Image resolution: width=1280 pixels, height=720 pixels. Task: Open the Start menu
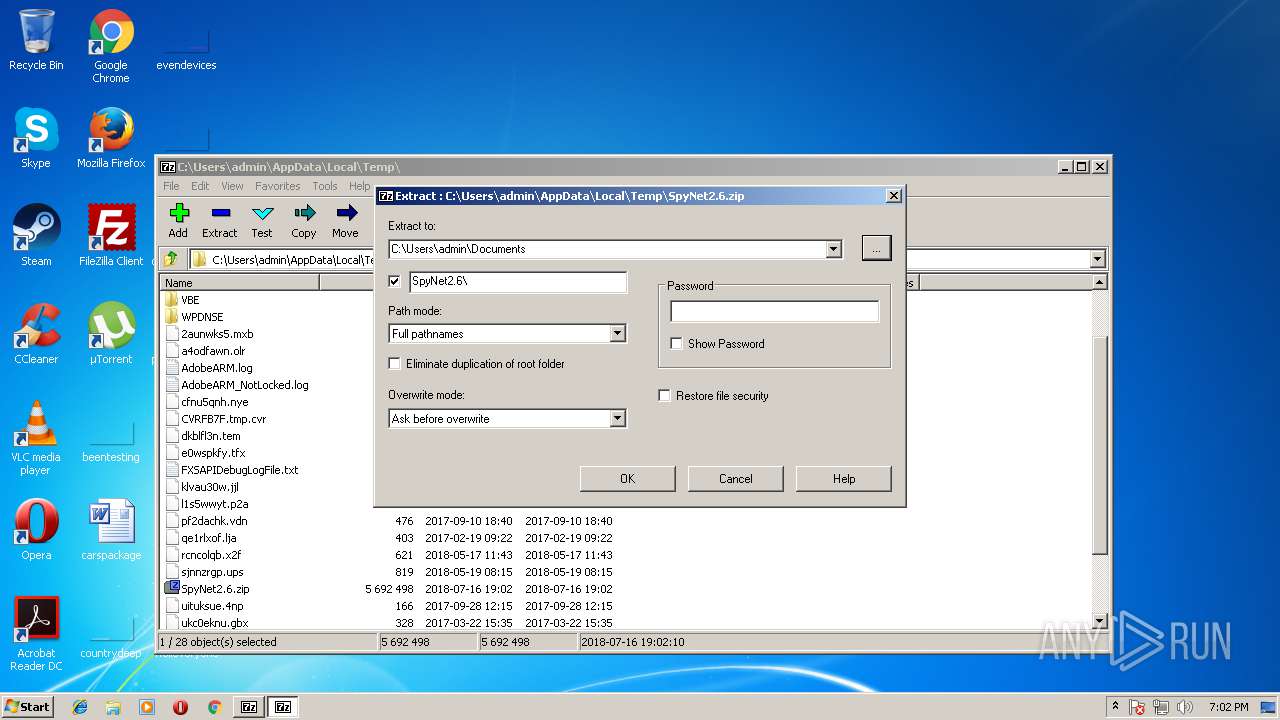[x=27, y=707]
